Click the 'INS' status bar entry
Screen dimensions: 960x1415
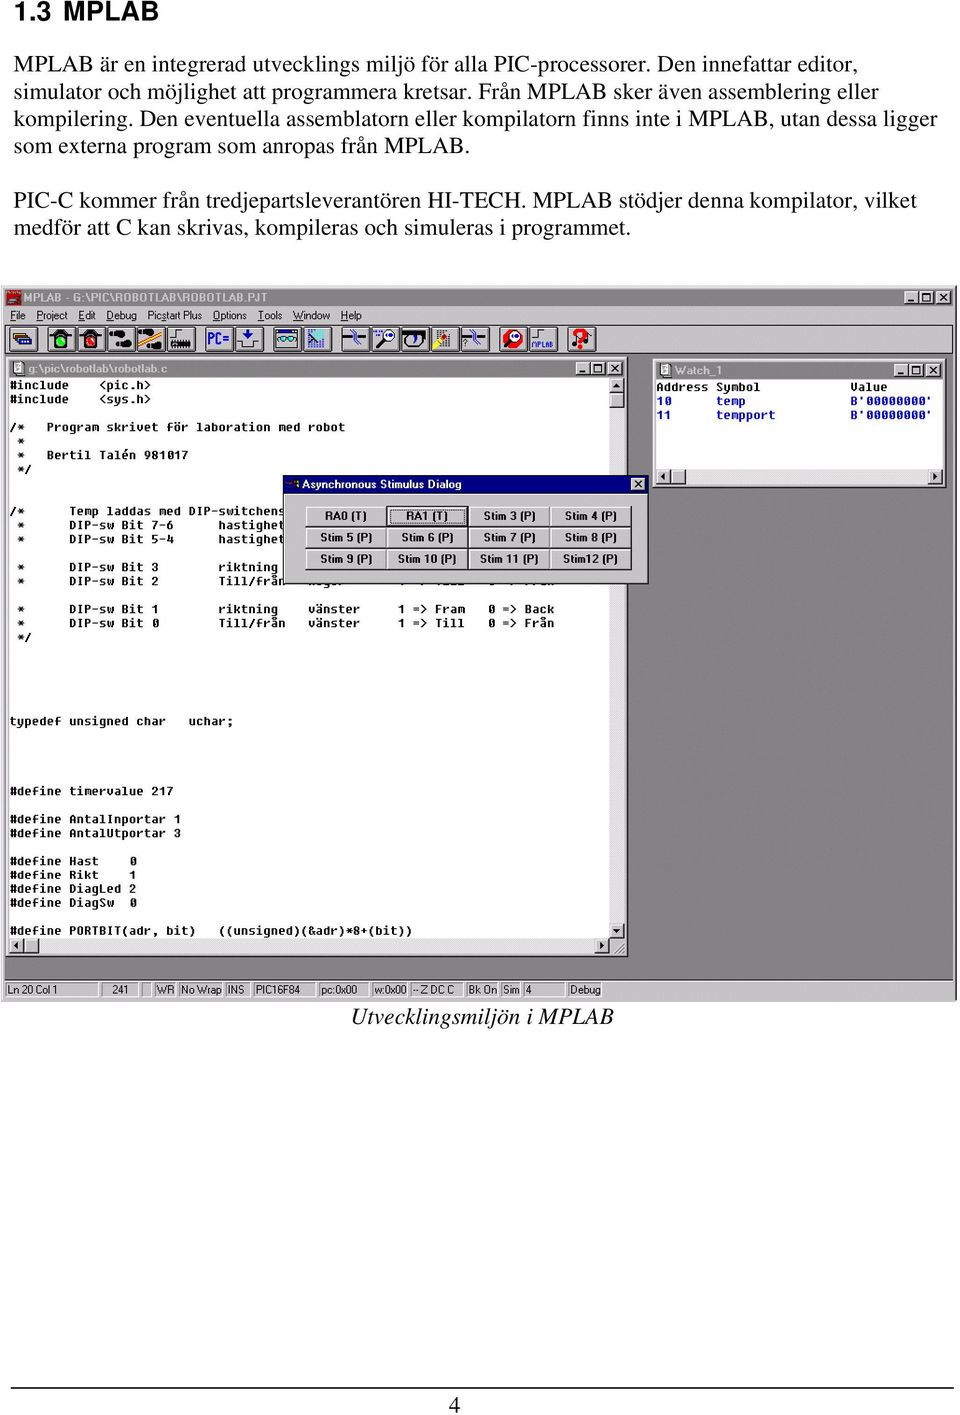pyautogui.click(x=236, y=990)
